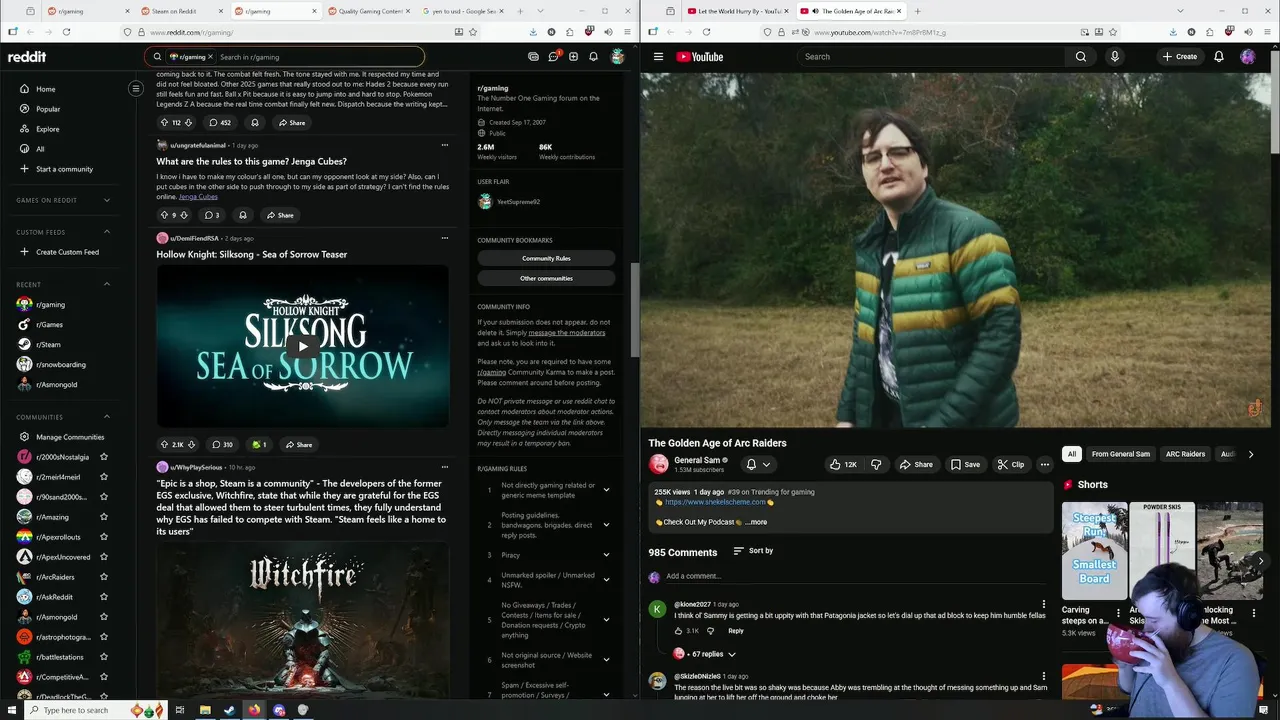Viewport: 1280px width, 720px height.
Task: Open more actions for the video
Action: point(1044,464)
